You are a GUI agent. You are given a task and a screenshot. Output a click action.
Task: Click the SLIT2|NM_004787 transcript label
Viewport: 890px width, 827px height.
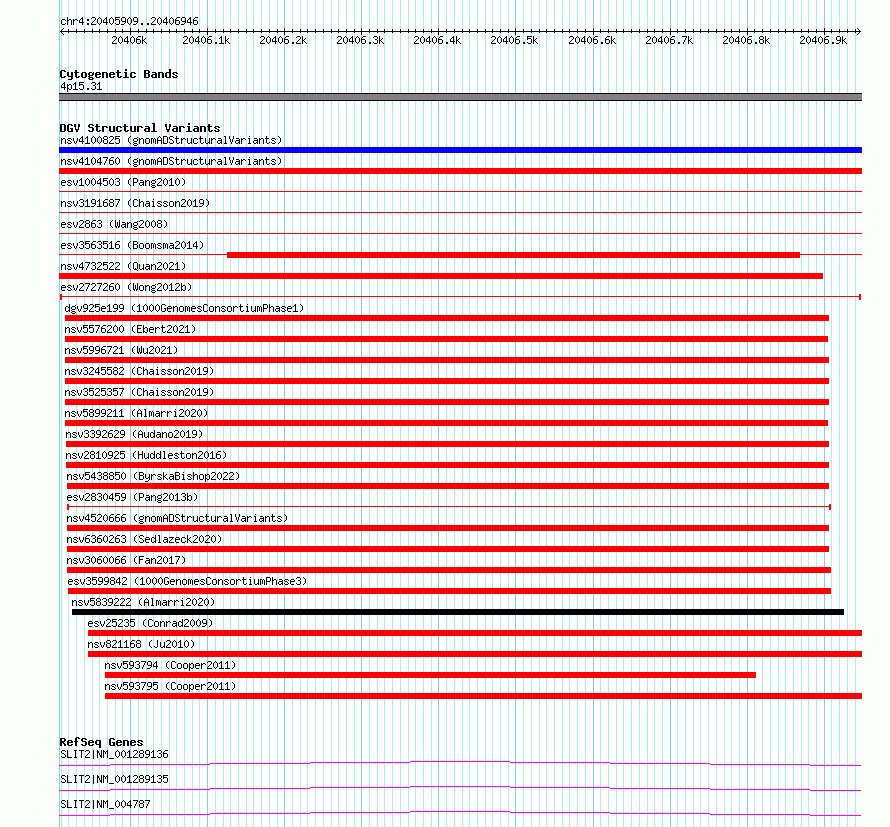pos(105,804)
